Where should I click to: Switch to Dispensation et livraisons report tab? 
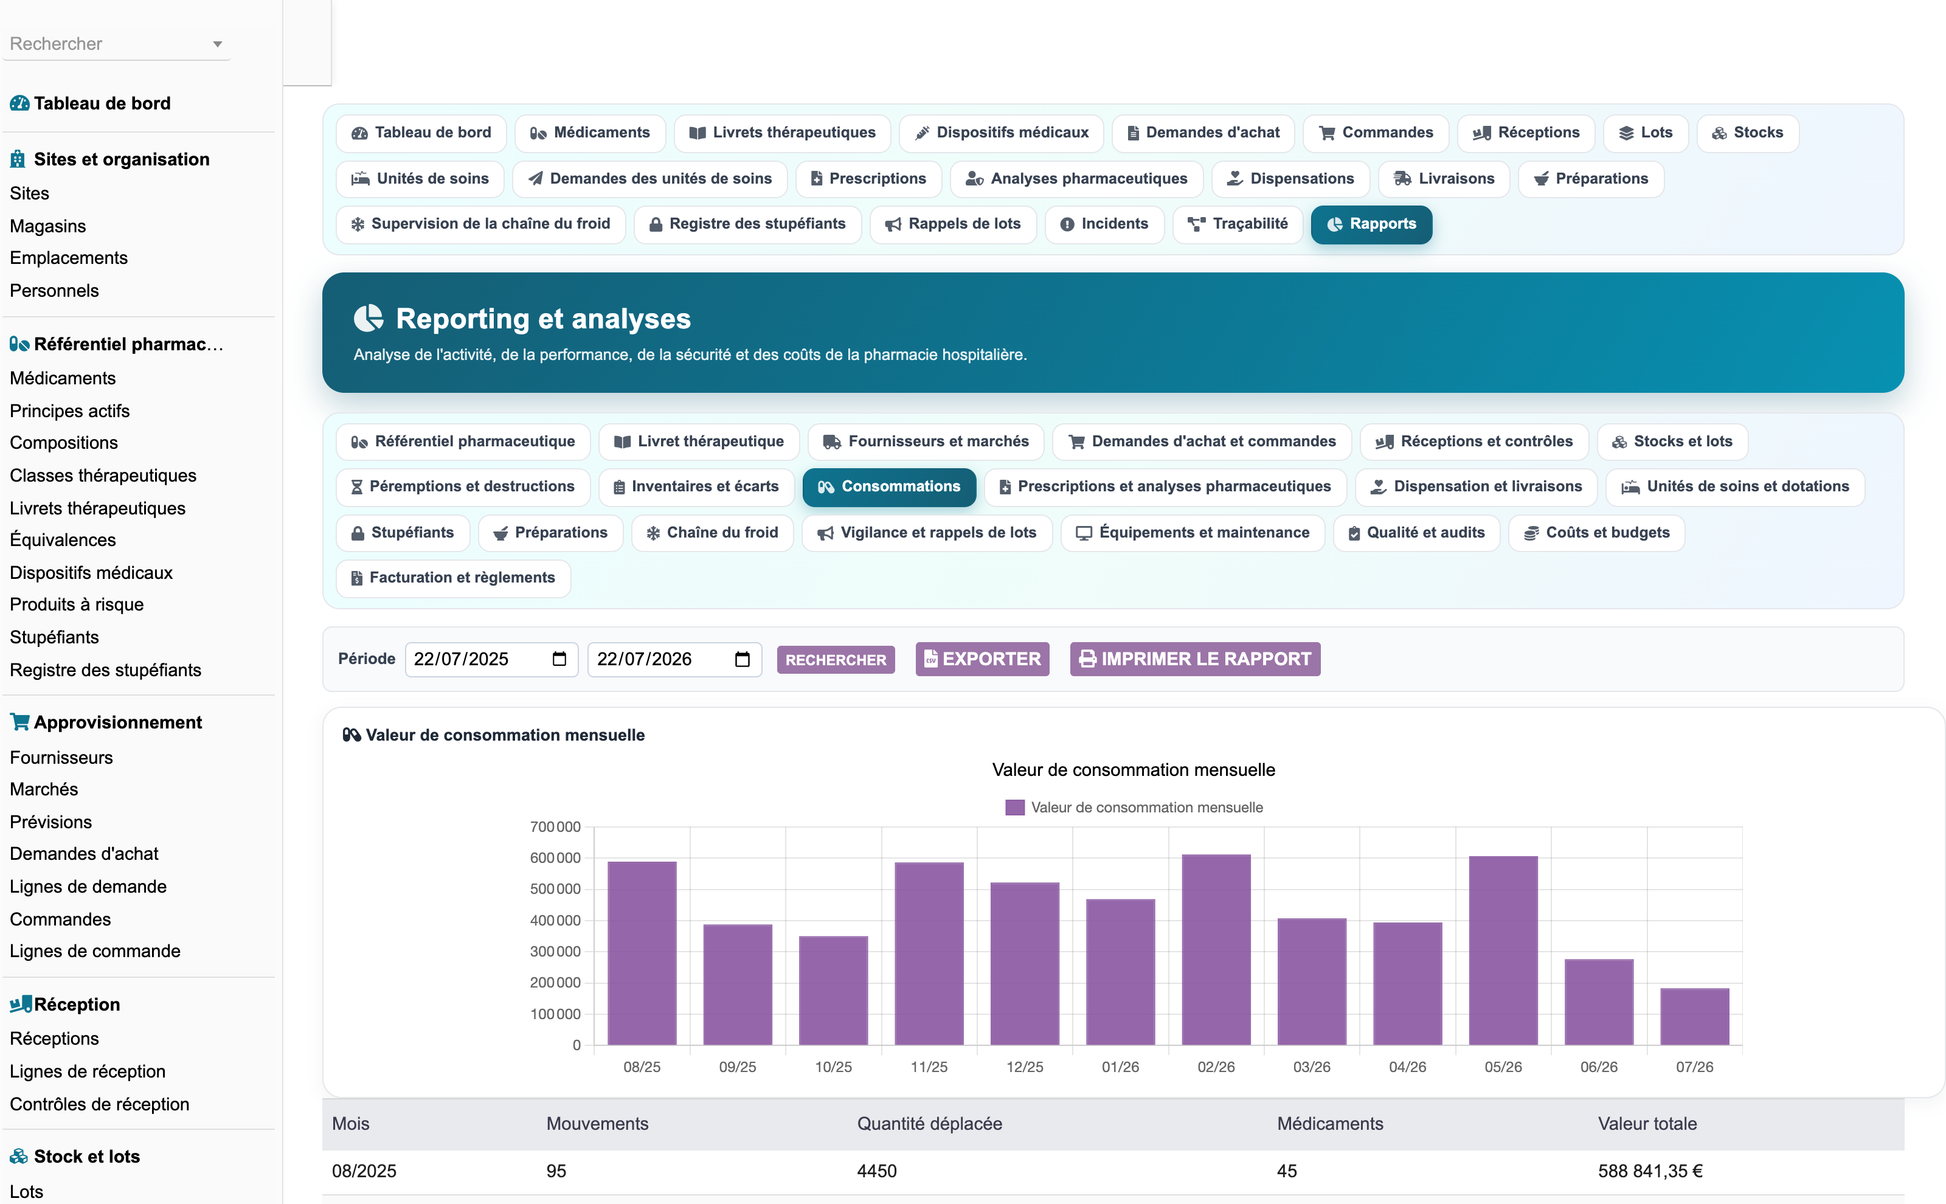pyautogui.click(x=1476, y=487)
